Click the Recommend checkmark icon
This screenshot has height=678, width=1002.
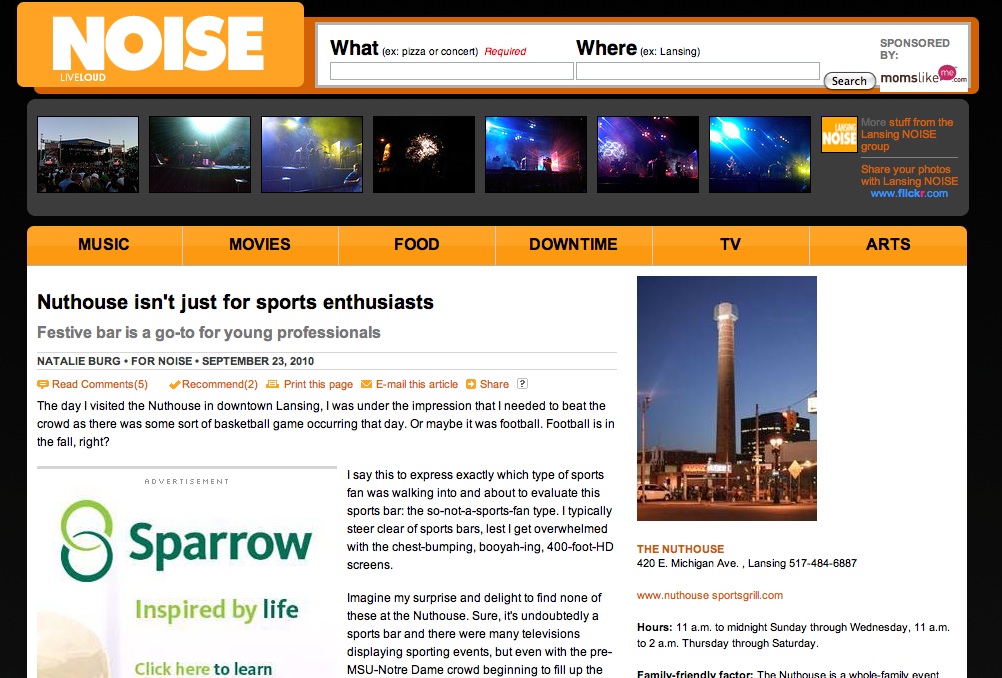tap(174, 384)
